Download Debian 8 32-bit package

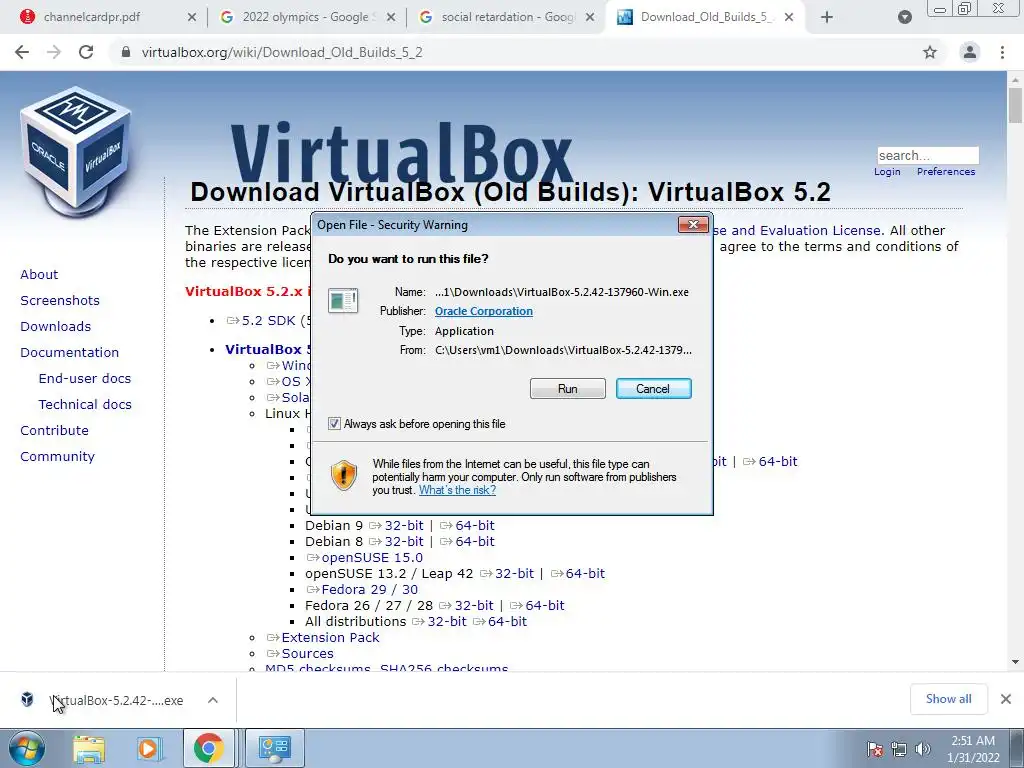(x=396, y=541)
